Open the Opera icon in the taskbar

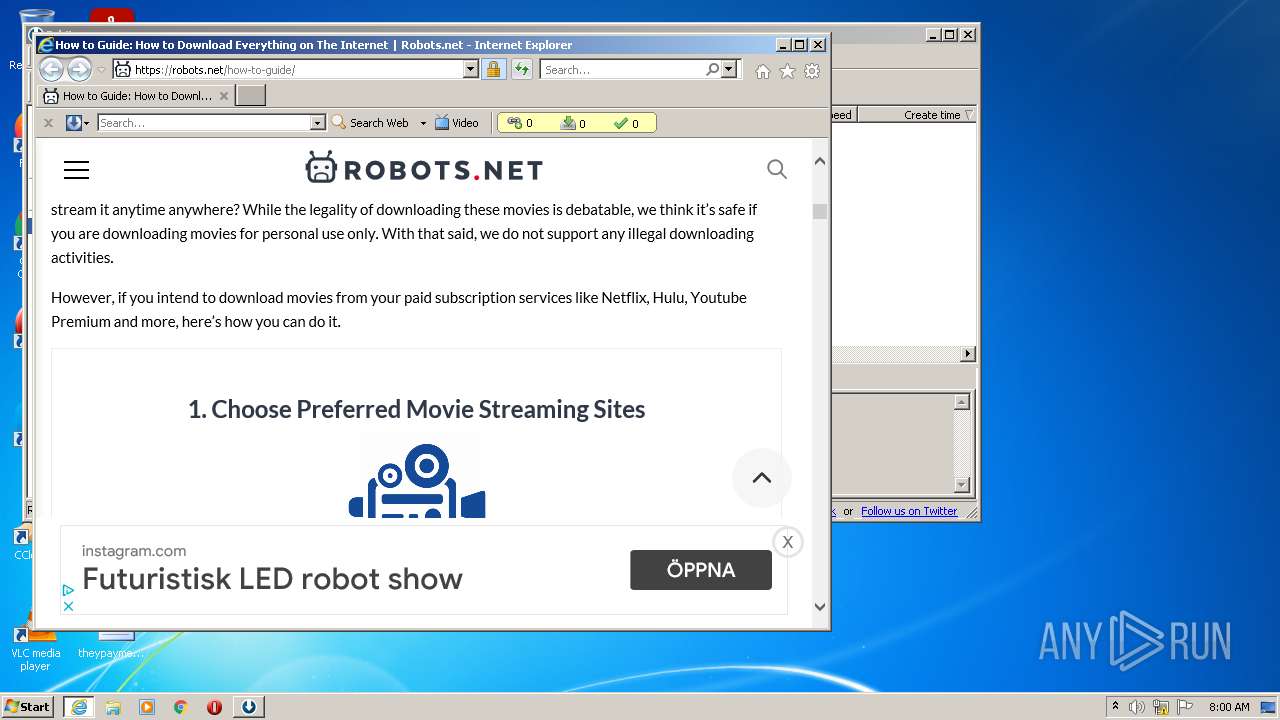tap(214, 707)
